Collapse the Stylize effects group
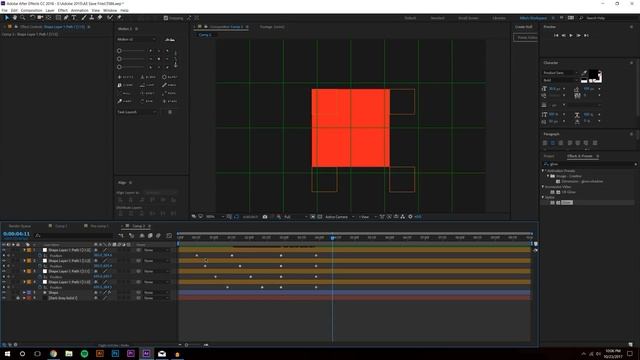640x360 pixels. (x=543, y=197)
